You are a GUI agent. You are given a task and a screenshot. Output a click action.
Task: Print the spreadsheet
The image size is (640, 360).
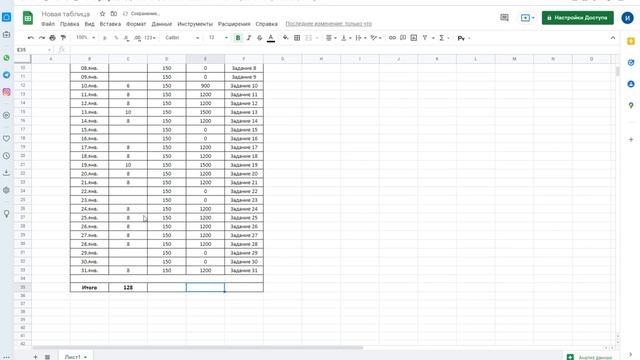(52, 38)
